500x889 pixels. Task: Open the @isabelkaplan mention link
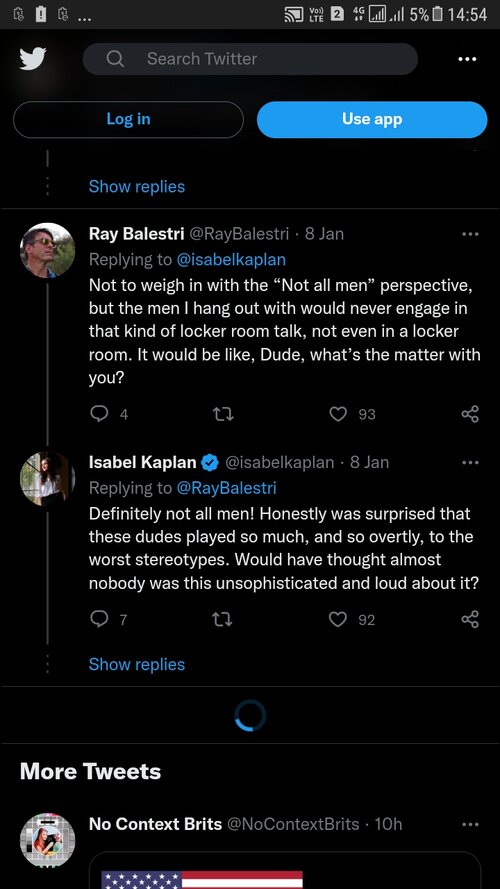click(x=231, y=260)
